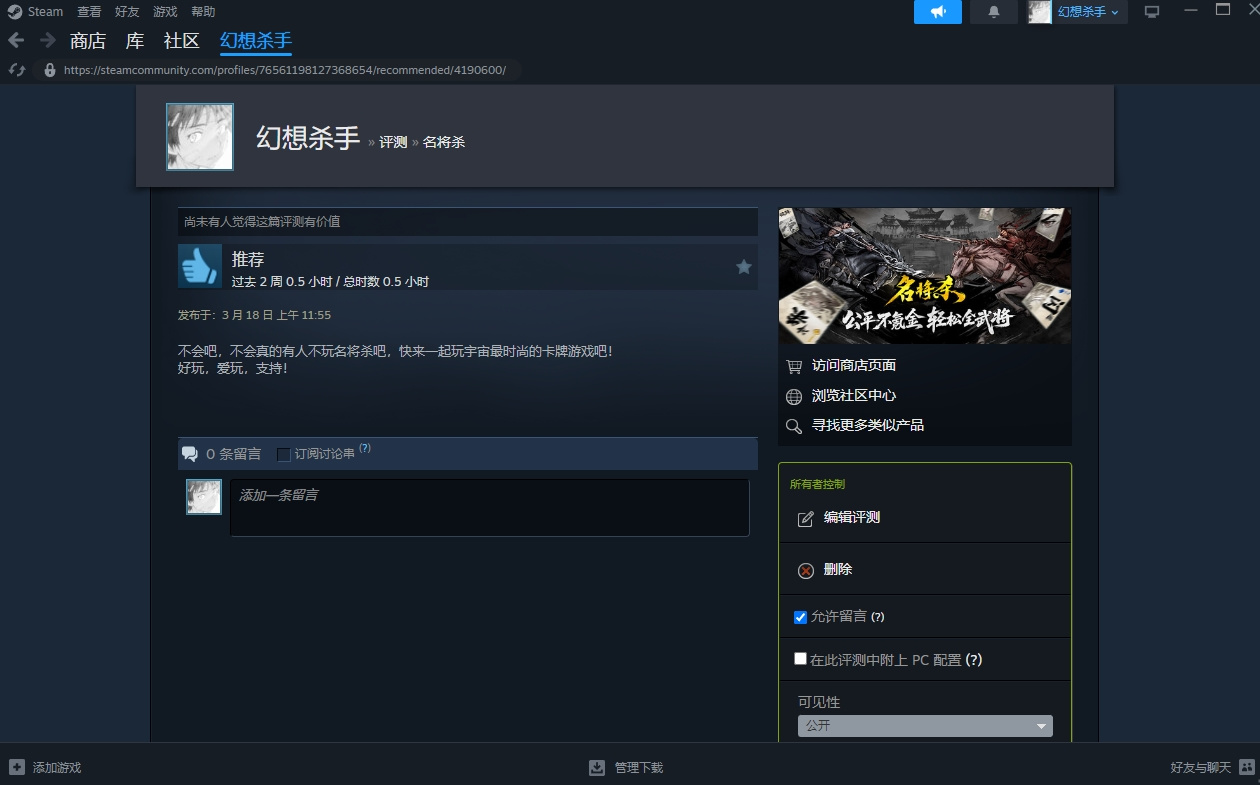Check 在此评测中附上 PC 配置 checkbox
Screen dimensions: 1260x785
(800, 659)
